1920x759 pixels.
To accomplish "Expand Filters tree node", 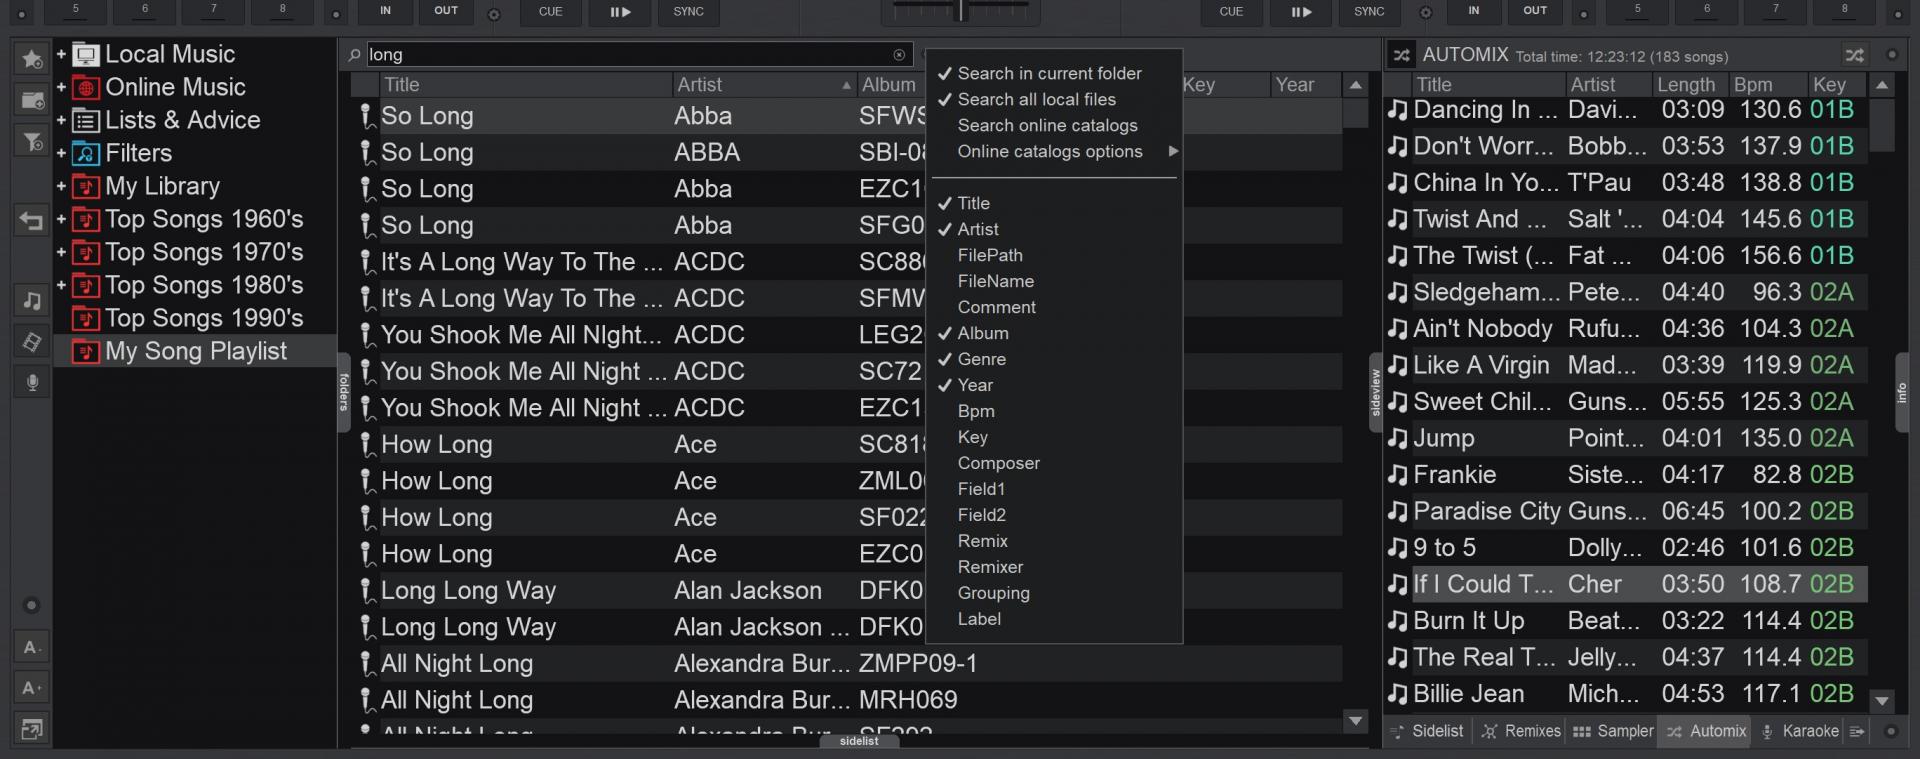I will click(61, 154).
